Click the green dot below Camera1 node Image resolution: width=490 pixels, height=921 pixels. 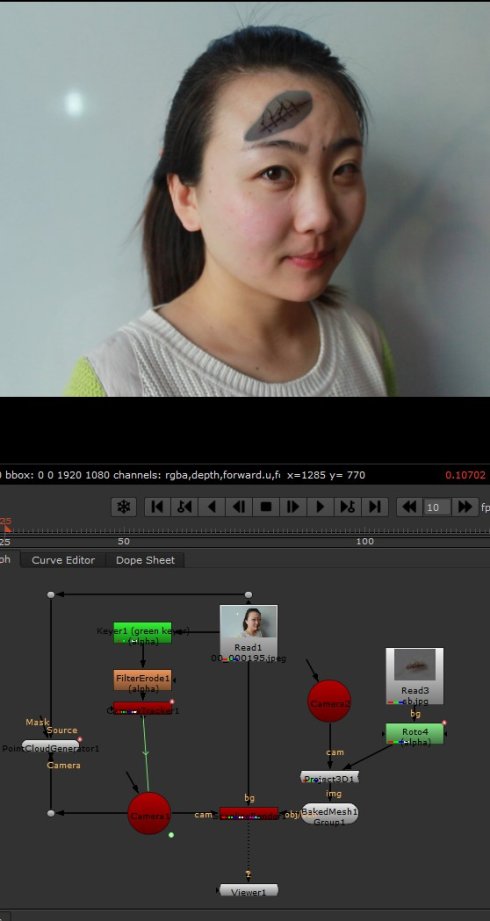(x=171, y=835)
